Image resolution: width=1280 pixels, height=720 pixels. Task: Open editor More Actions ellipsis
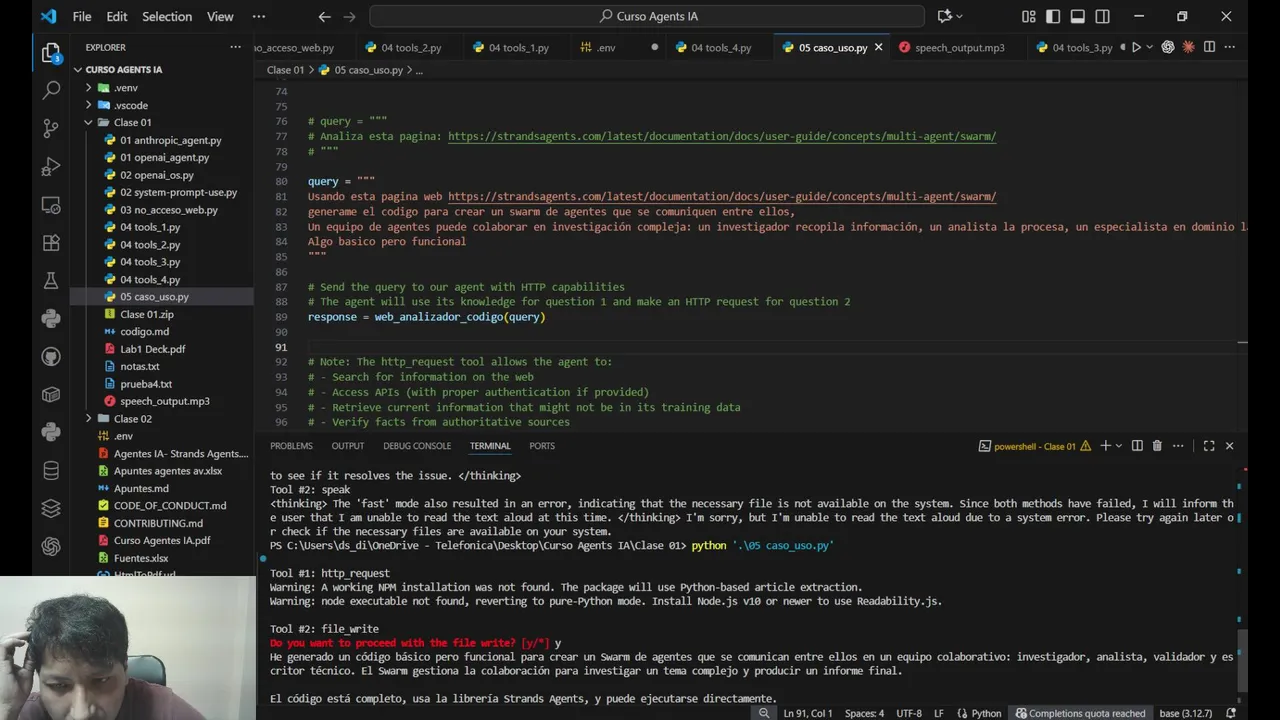pos(1230,47)
